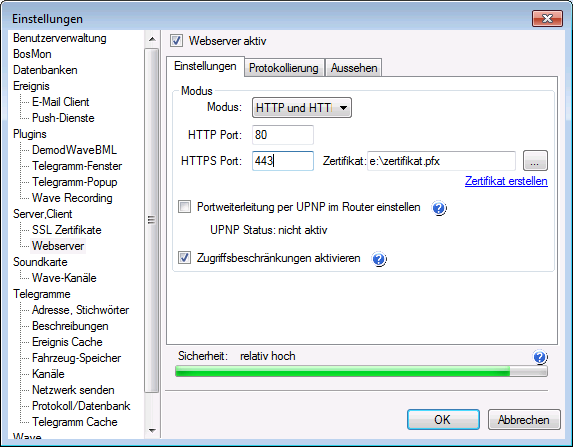Open Telegramm-Fenster settings
The image size is (573, 447).
coord(77,166)
